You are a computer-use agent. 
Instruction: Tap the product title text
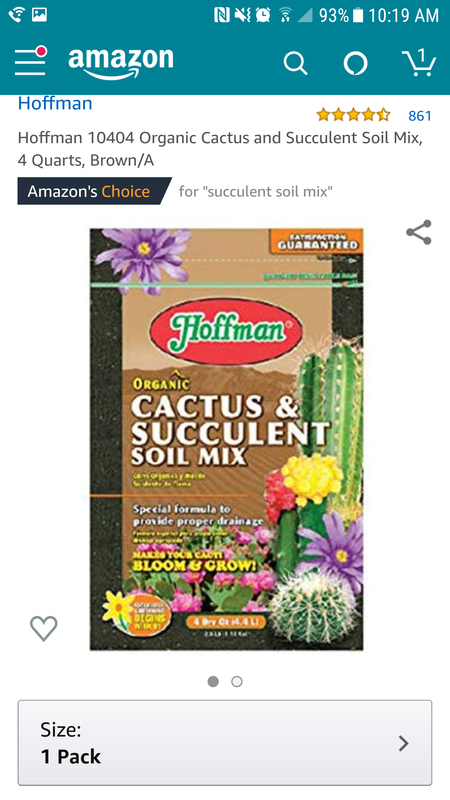click(x=220, y=149)
